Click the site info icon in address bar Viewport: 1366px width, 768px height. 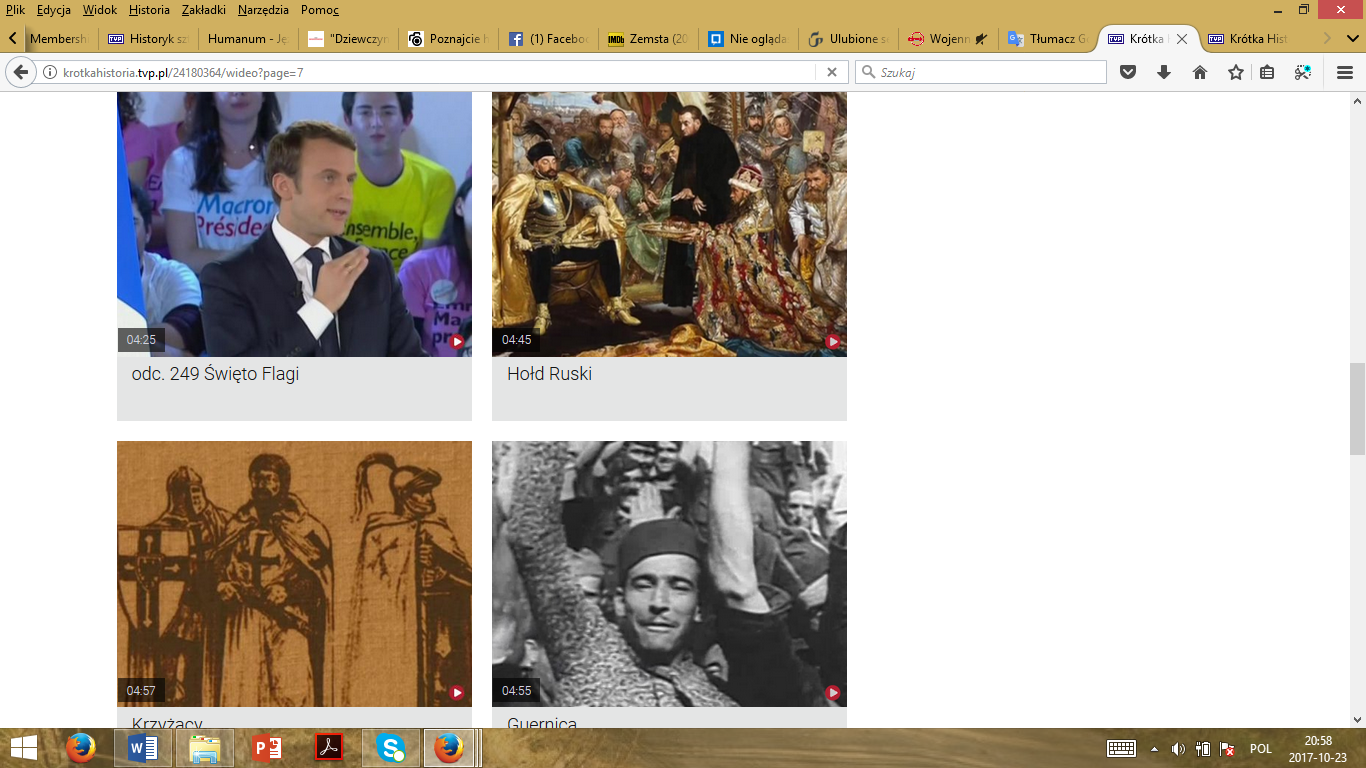(x=50, y=72)
